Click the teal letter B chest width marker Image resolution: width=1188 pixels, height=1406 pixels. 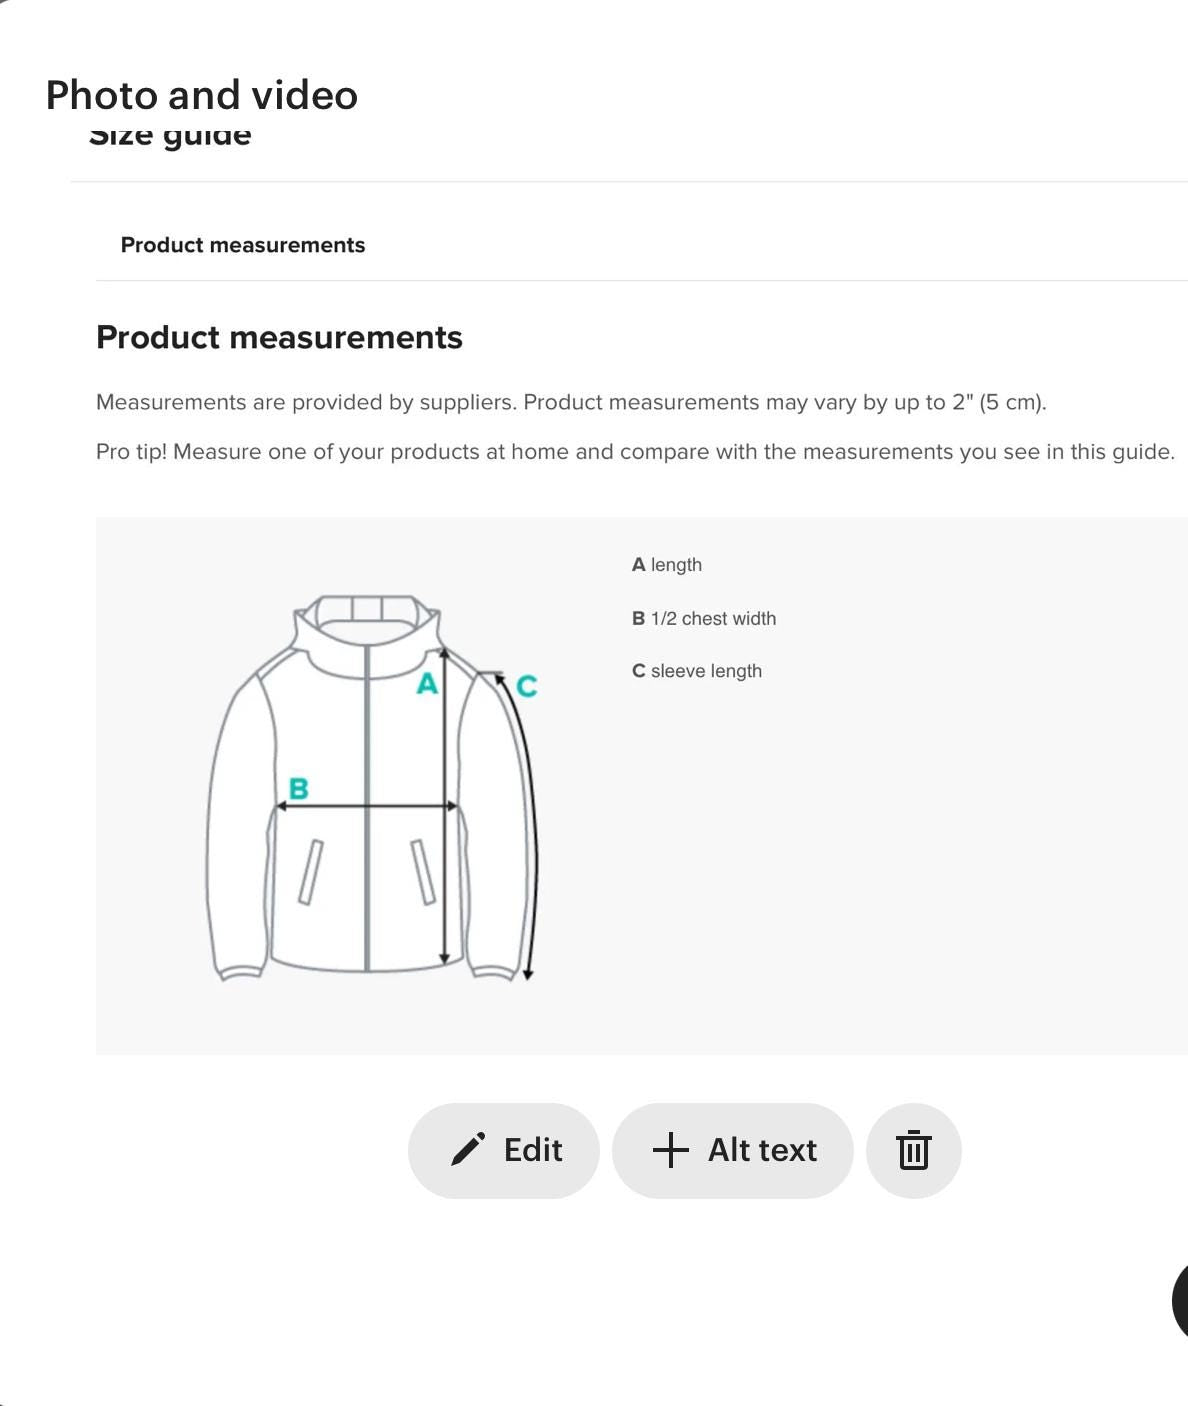299,789
